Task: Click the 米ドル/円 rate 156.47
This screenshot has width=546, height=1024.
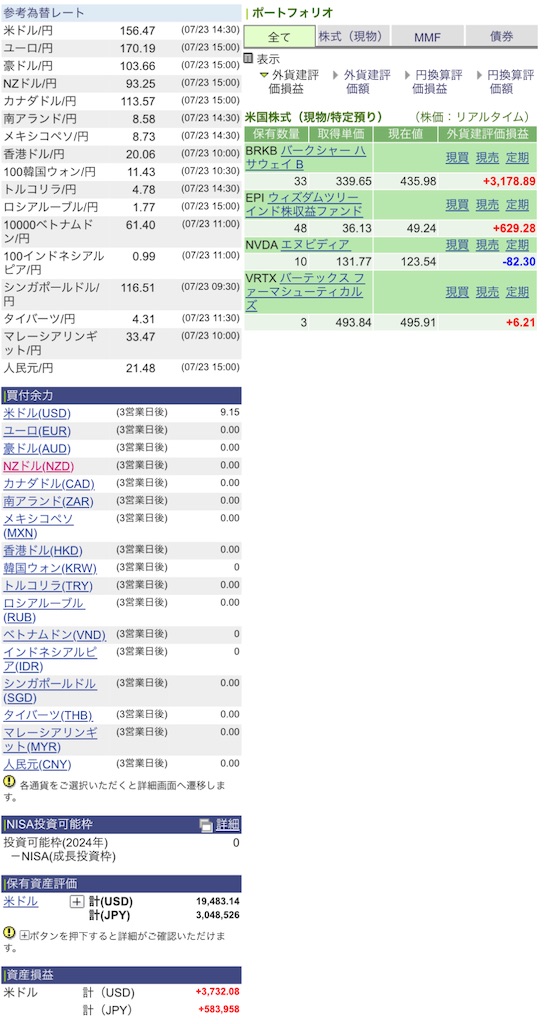Action: click(138, 31)
